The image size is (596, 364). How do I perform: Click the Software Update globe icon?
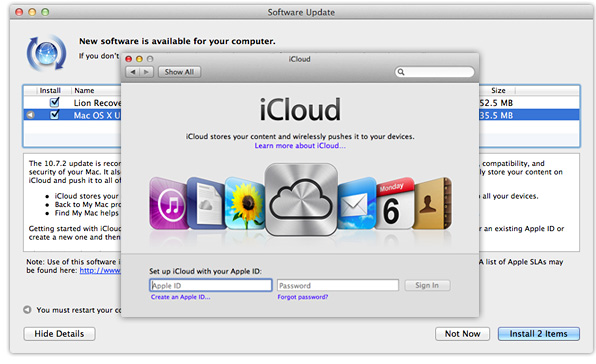[46, 53]
